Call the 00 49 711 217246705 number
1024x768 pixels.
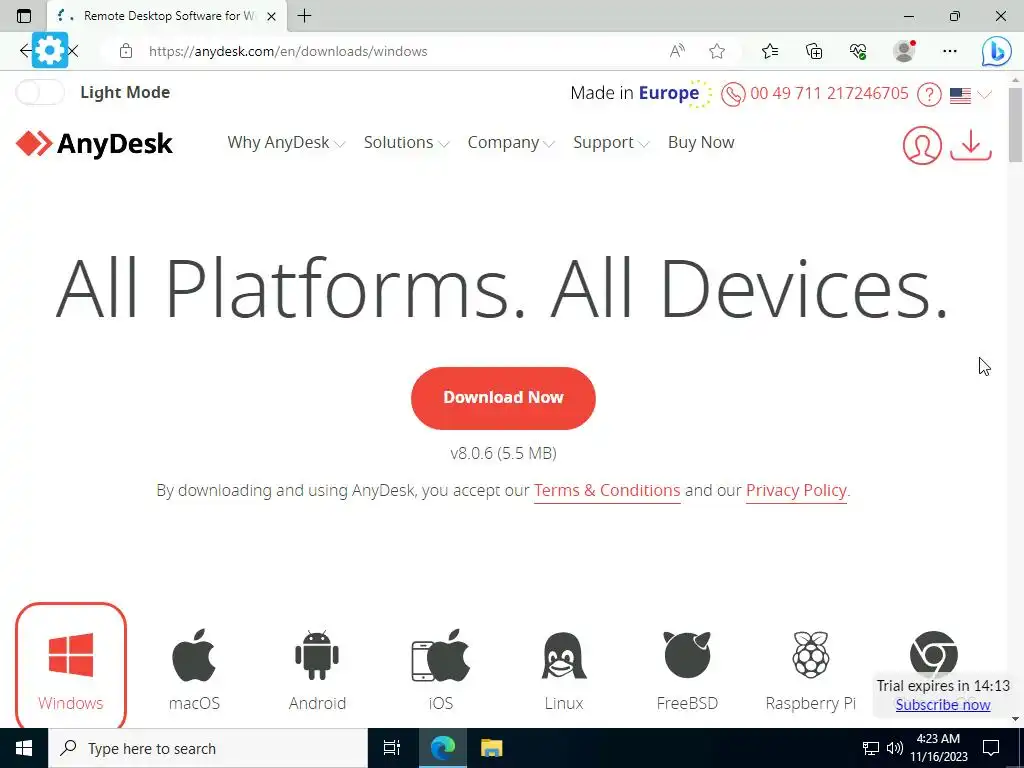829,93
